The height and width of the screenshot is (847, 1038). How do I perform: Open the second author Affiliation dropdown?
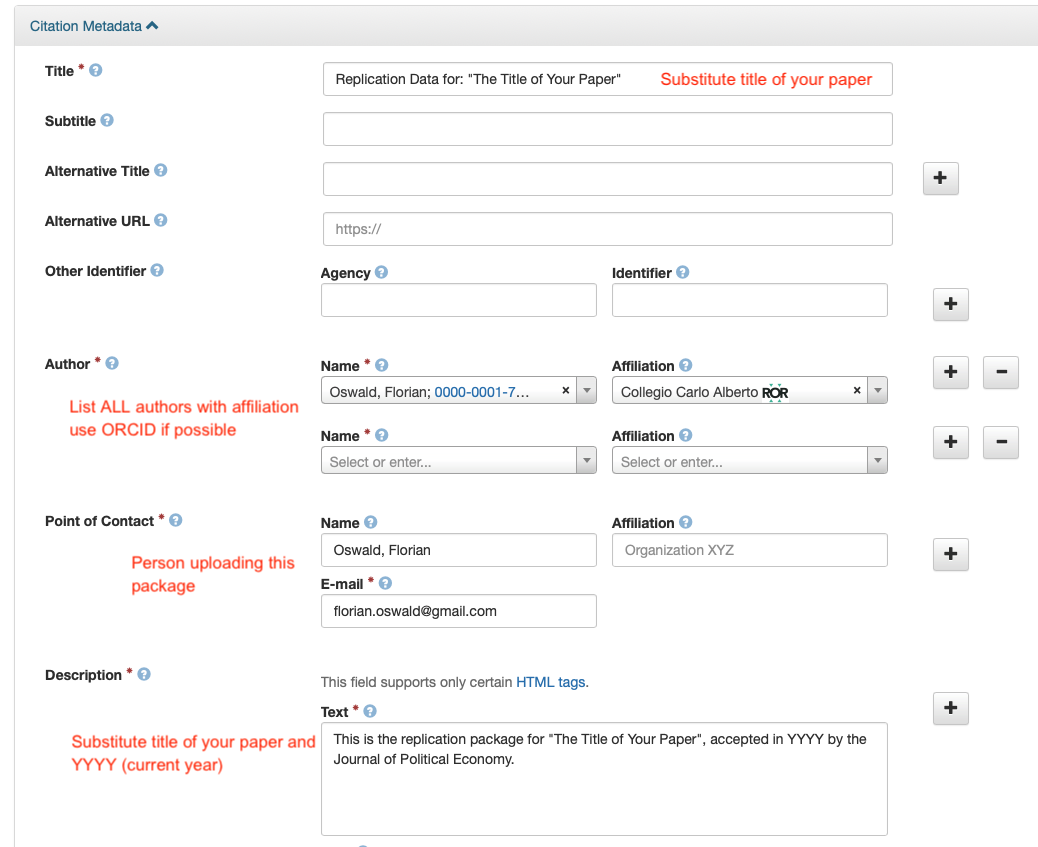click(x=877, y=461)
